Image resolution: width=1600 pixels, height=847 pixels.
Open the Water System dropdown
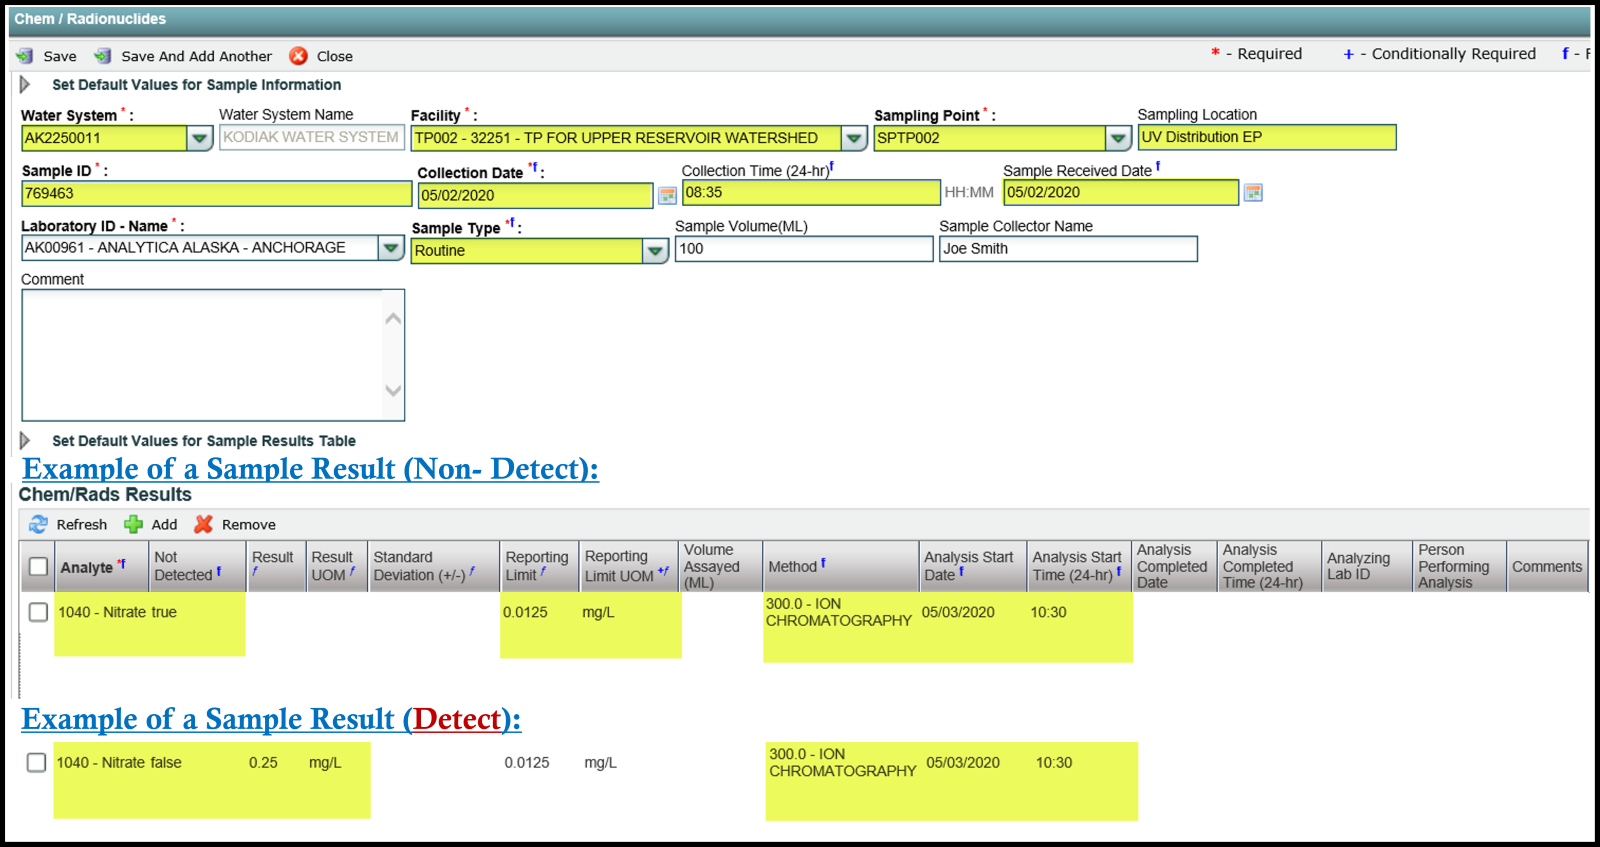coord(200,138)
